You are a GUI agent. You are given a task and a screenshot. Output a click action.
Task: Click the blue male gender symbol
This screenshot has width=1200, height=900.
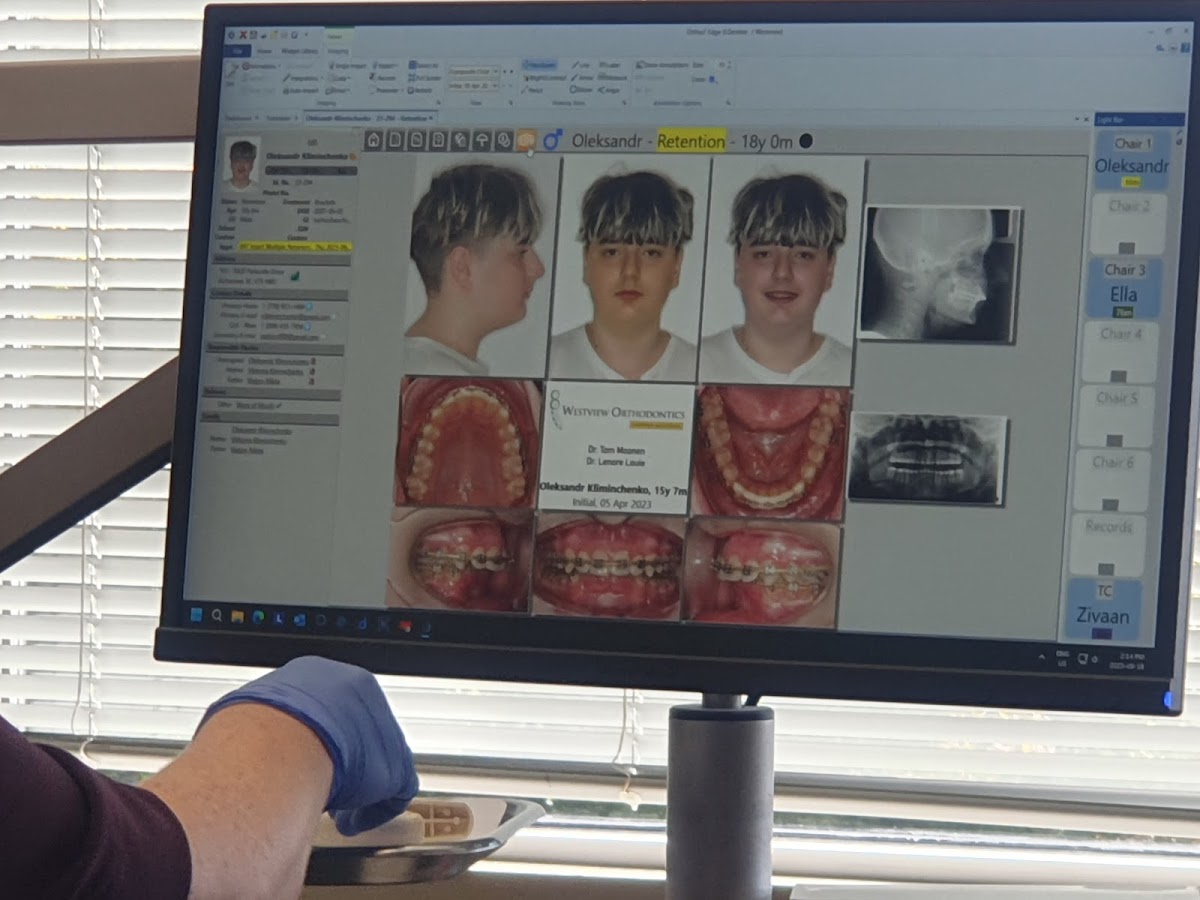click(x=552, y=141)
